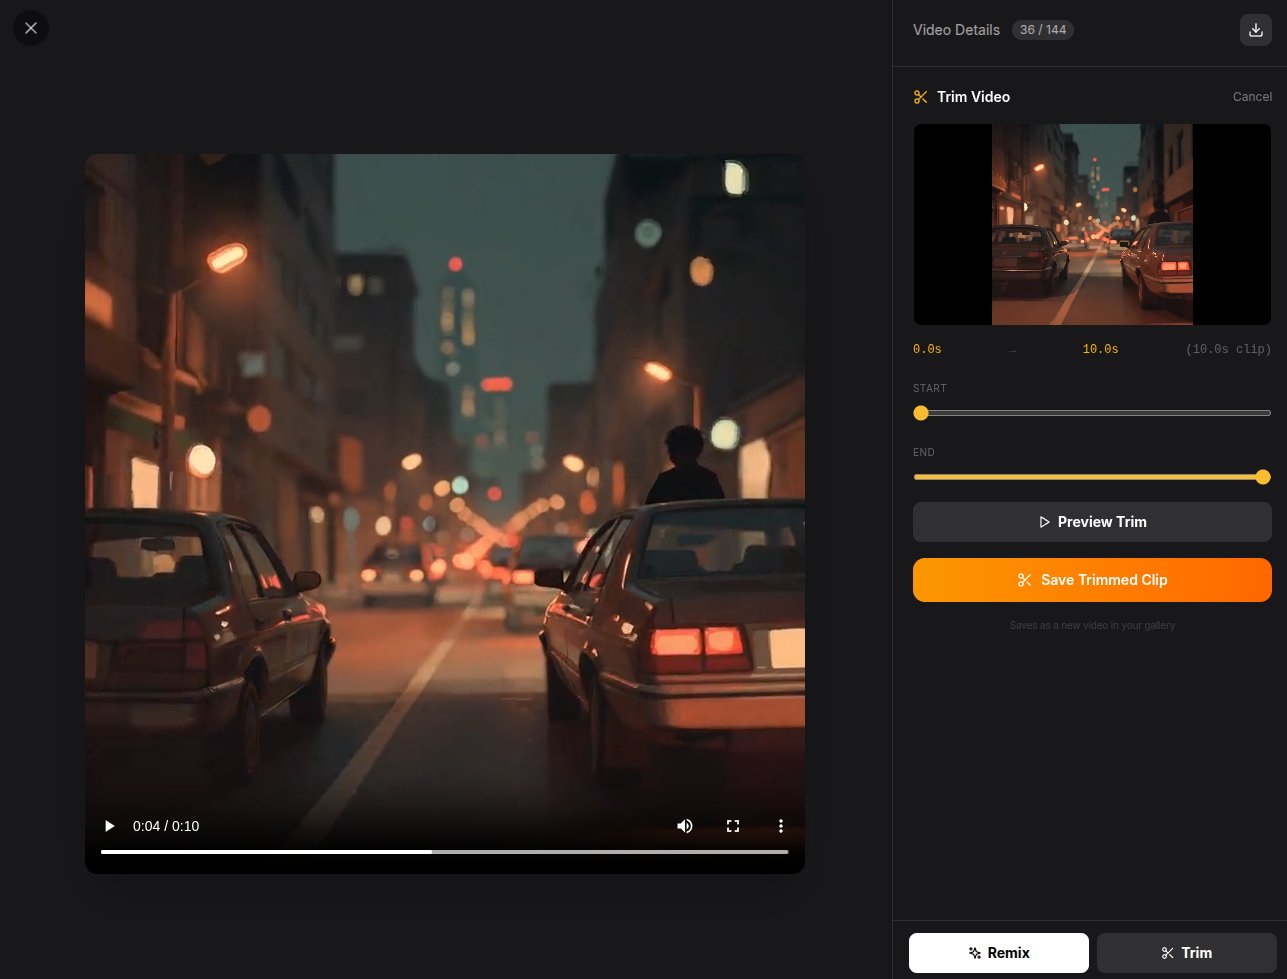Click the Preview Trim button
The image size is (1287, 979).
click(1092, 522)
